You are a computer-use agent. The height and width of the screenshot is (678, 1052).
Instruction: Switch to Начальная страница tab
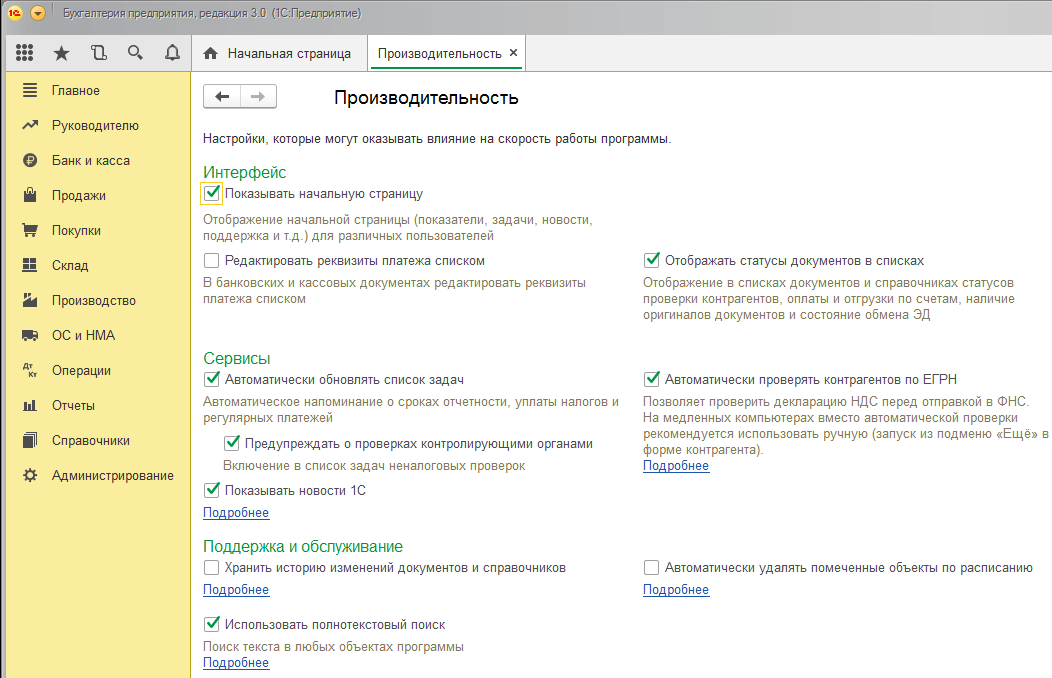click(x=288, y=53)
